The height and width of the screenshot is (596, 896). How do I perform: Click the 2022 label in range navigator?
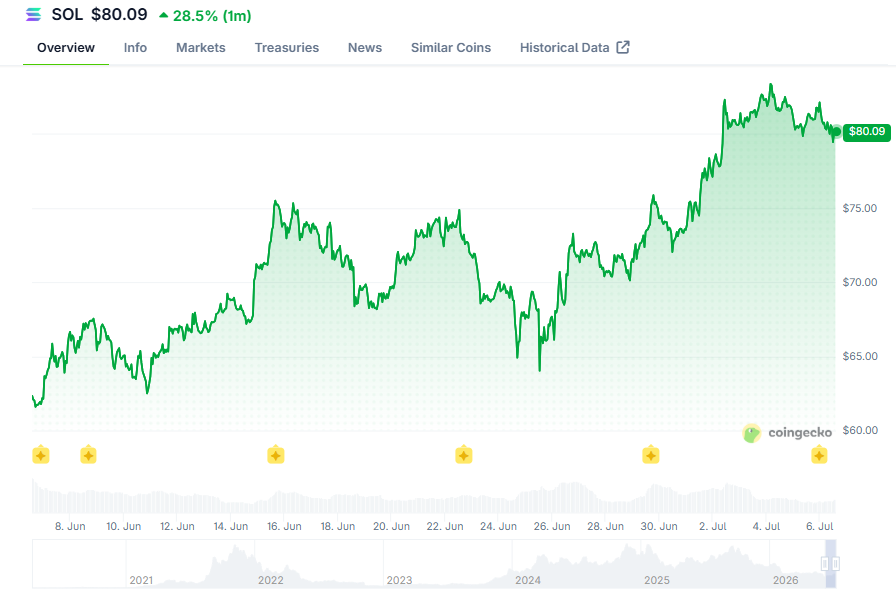(x=270, y=580)
